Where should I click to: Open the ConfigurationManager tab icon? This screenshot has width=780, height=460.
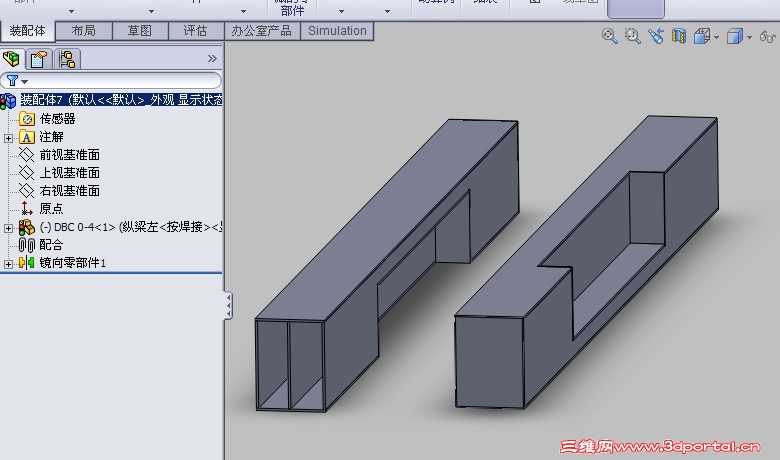[x=67, y=59]
